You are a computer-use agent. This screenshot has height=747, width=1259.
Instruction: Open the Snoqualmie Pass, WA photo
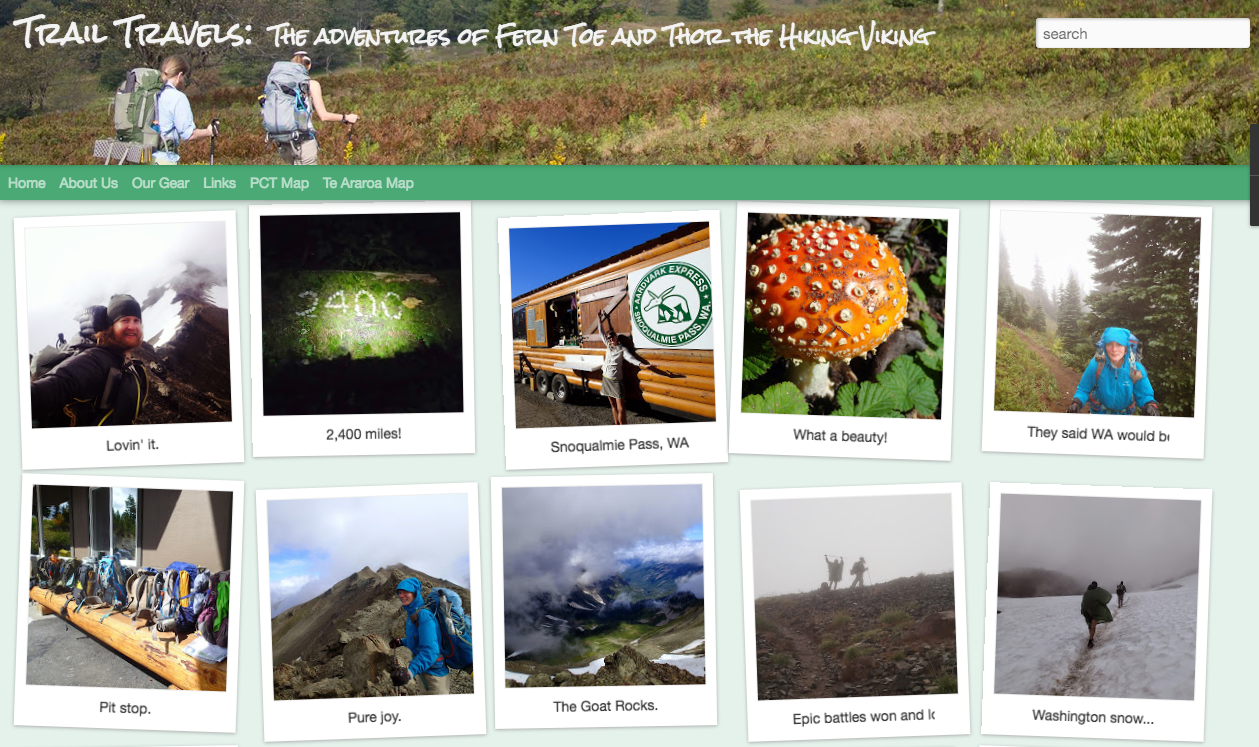(x=614, y=324)
